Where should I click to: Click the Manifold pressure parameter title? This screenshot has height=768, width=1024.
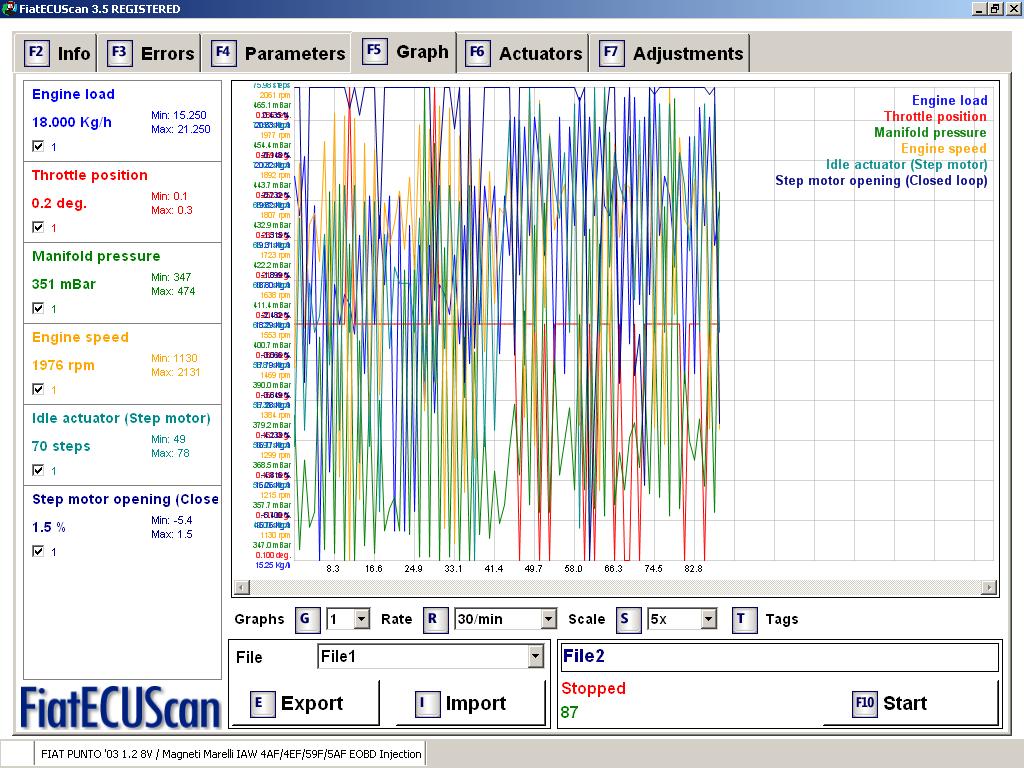(x=96, y=256)
